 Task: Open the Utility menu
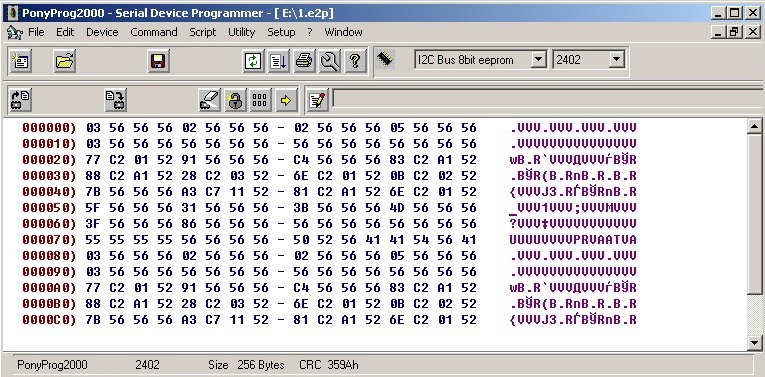[x=242, y=32]
